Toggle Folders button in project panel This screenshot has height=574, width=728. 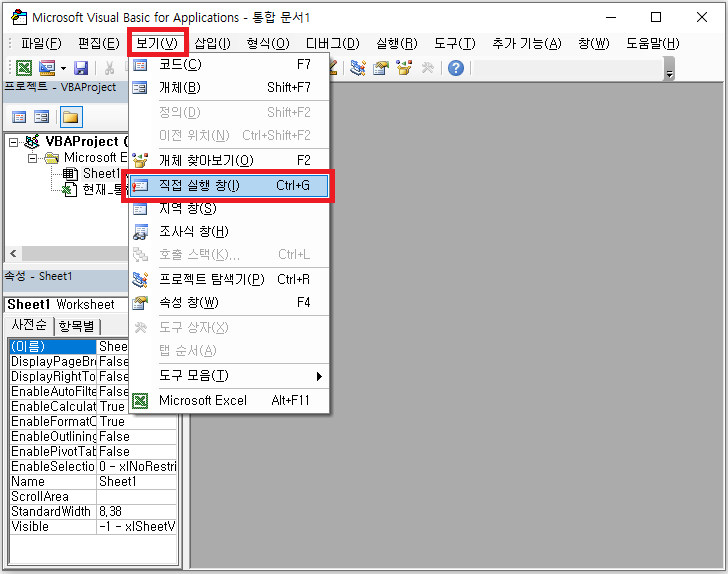[71, 117]
